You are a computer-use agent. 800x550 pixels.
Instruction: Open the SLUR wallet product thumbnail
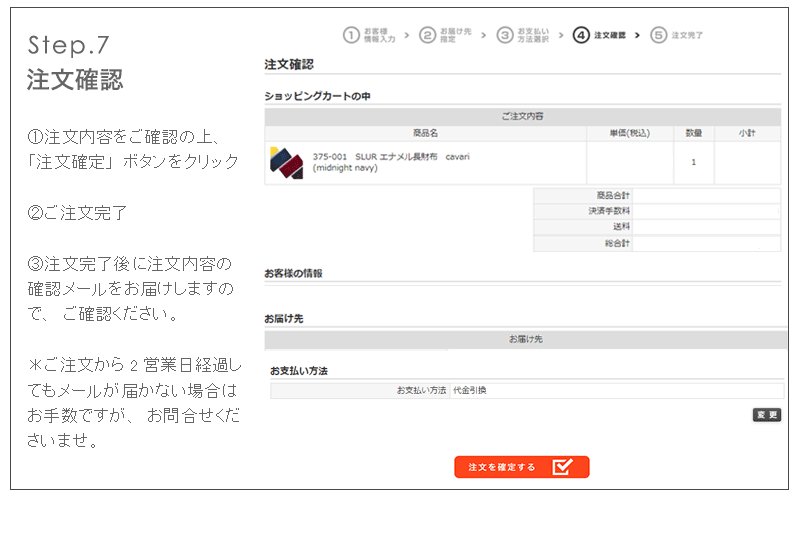coord(286,163)
